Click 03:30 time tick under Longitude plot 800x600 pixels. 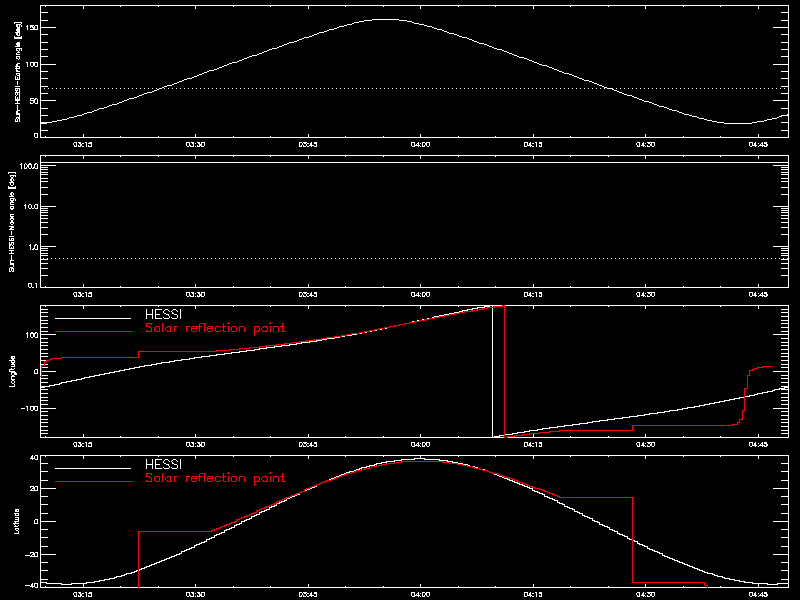(x=195, y=444)
